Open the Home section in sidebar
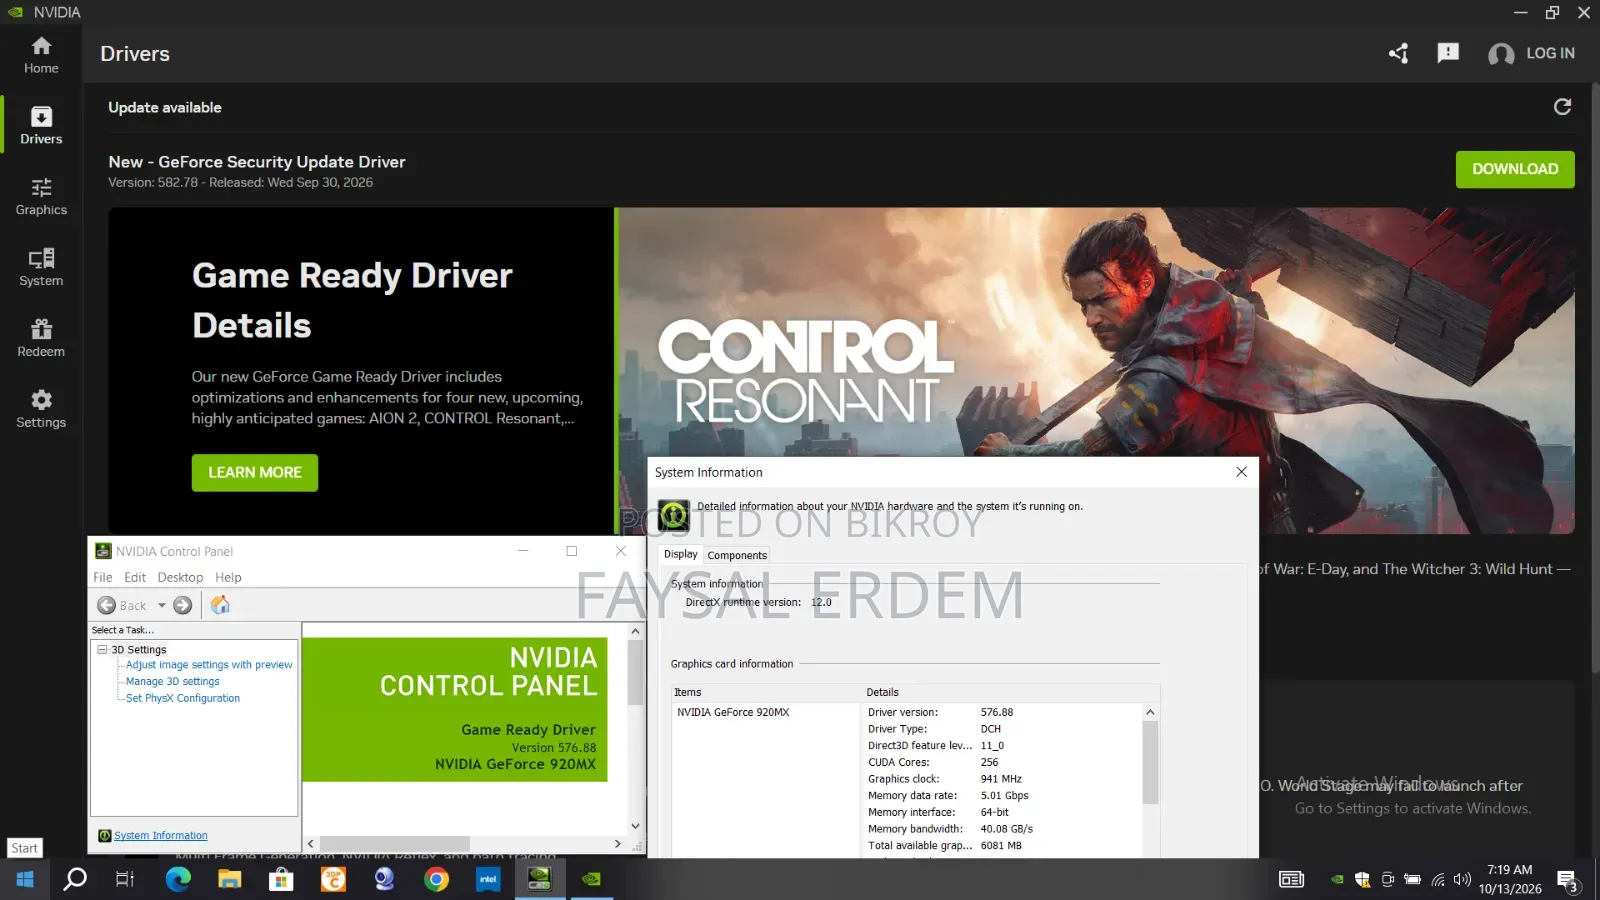Viewport: 1600px width, 900px height. click(41, 55)
